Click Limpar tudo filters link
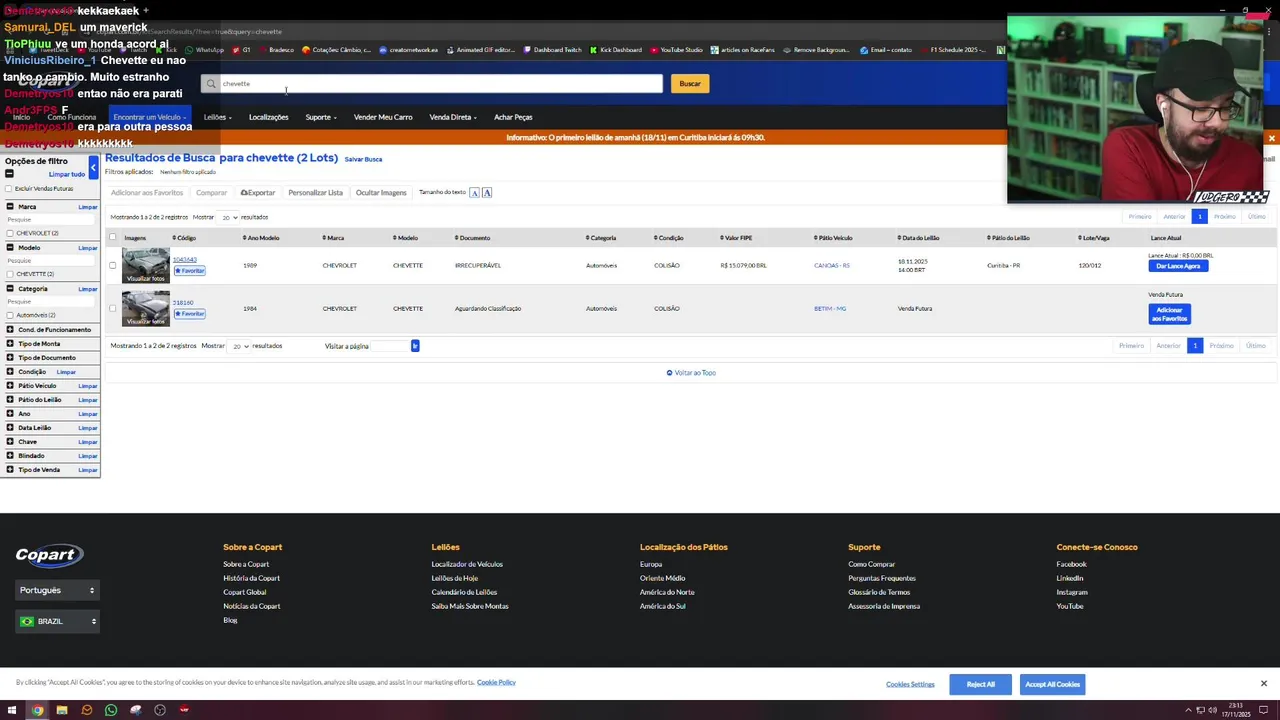Viewport: 1280px width, 720px height. click(67, 174)
